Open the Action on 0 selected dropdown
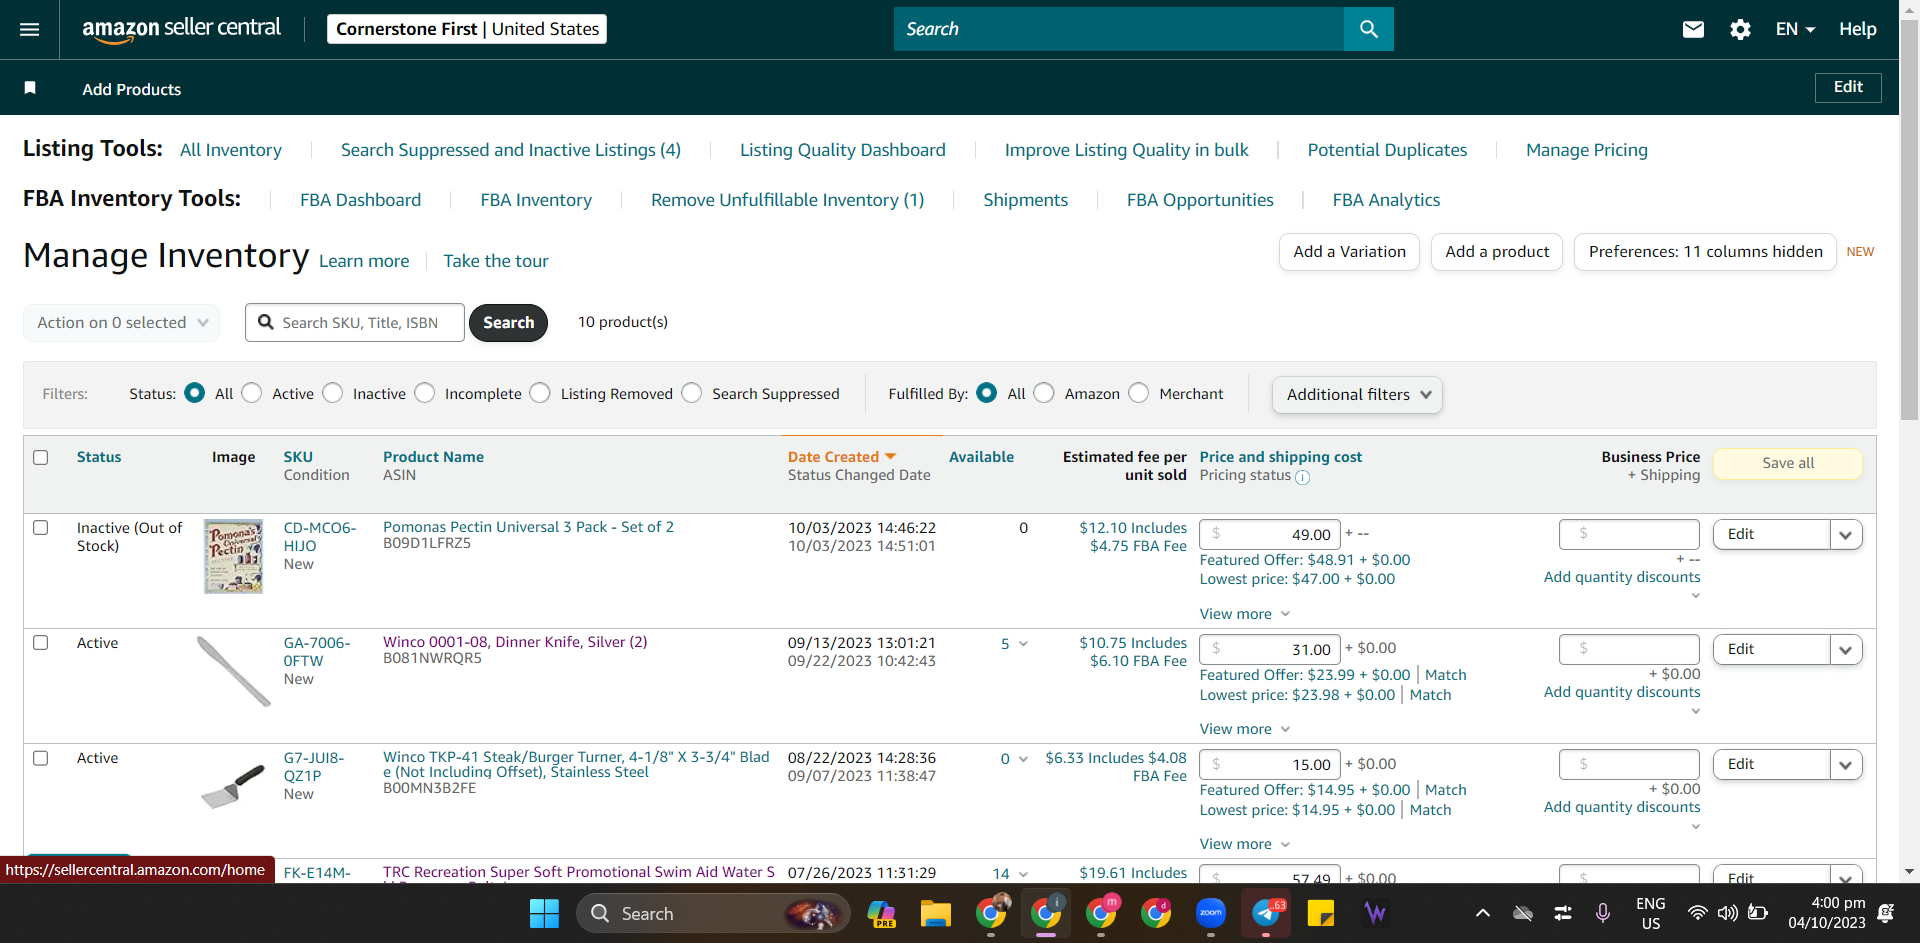Screen dimensions: 1920x943 coord(121,322)
